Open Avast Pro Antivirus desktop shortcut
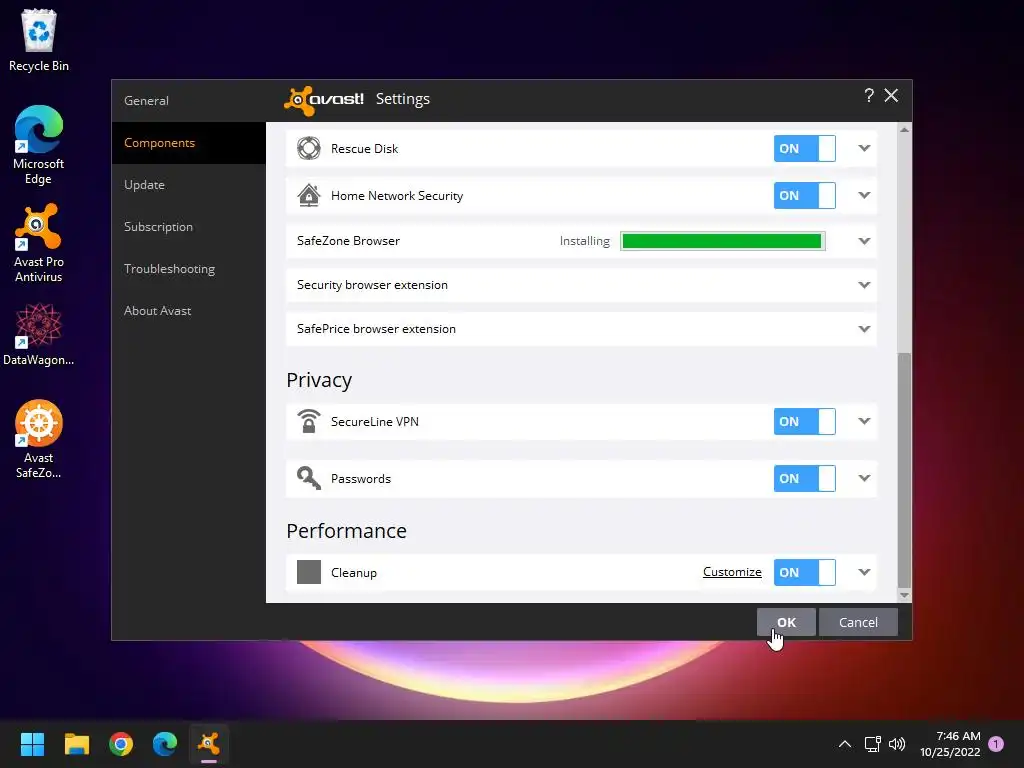The image size is (1024, 768). pos(39,243)
